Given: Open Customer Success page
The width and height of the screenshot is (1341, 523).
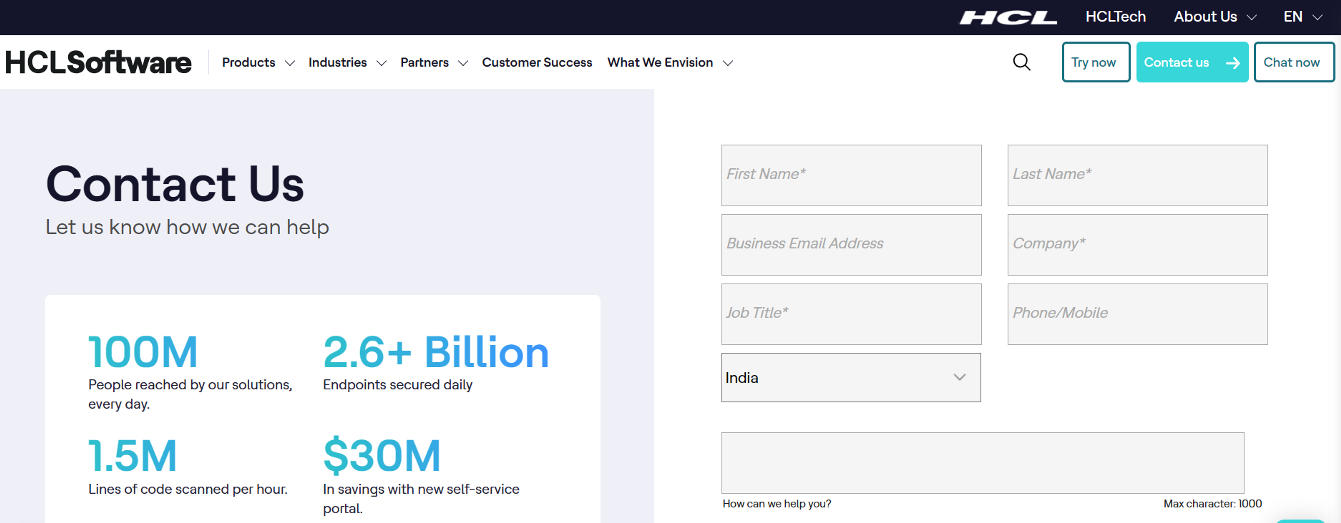Looking at the screenshot, I should (537, 62).
